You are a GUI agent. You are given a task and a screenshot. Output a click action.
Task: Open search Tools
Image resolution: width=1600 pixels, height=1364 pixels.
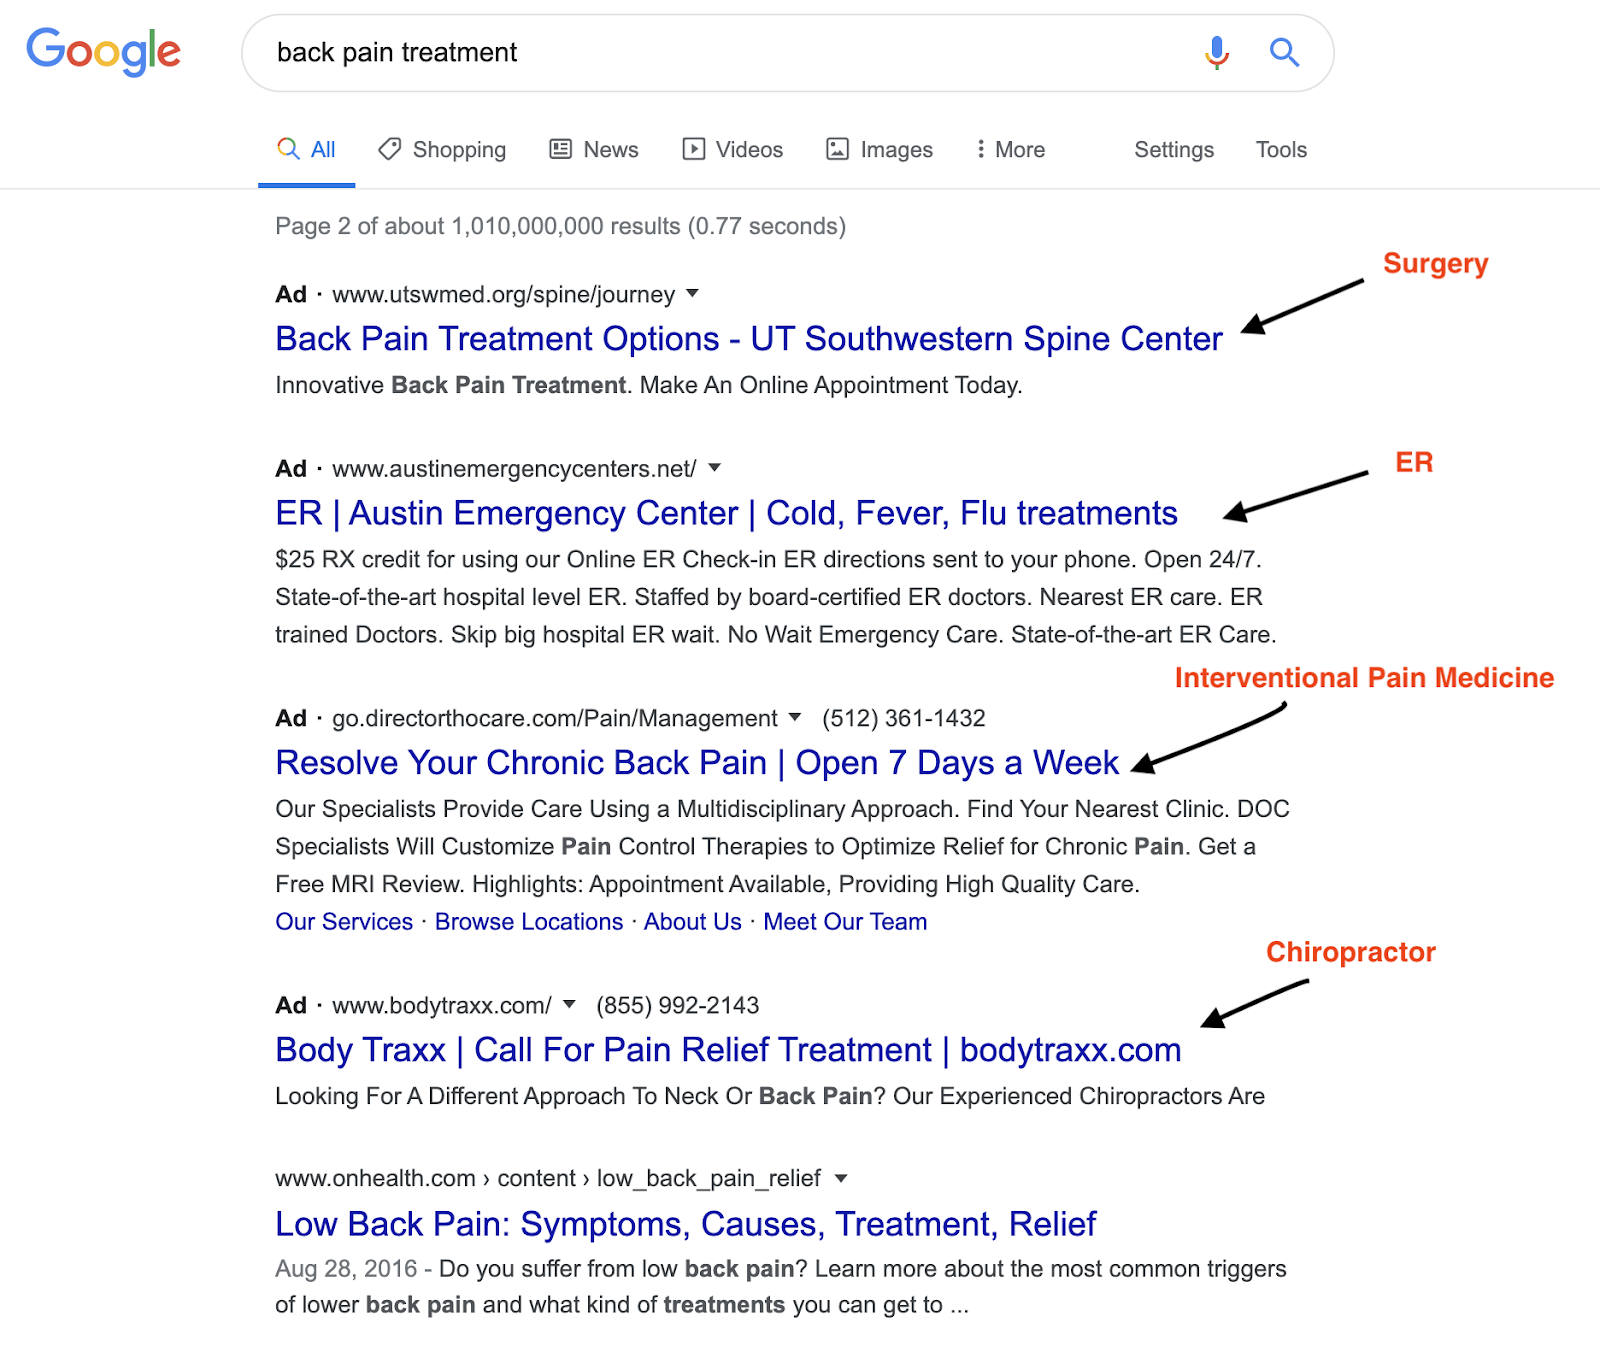point(1281,150)
